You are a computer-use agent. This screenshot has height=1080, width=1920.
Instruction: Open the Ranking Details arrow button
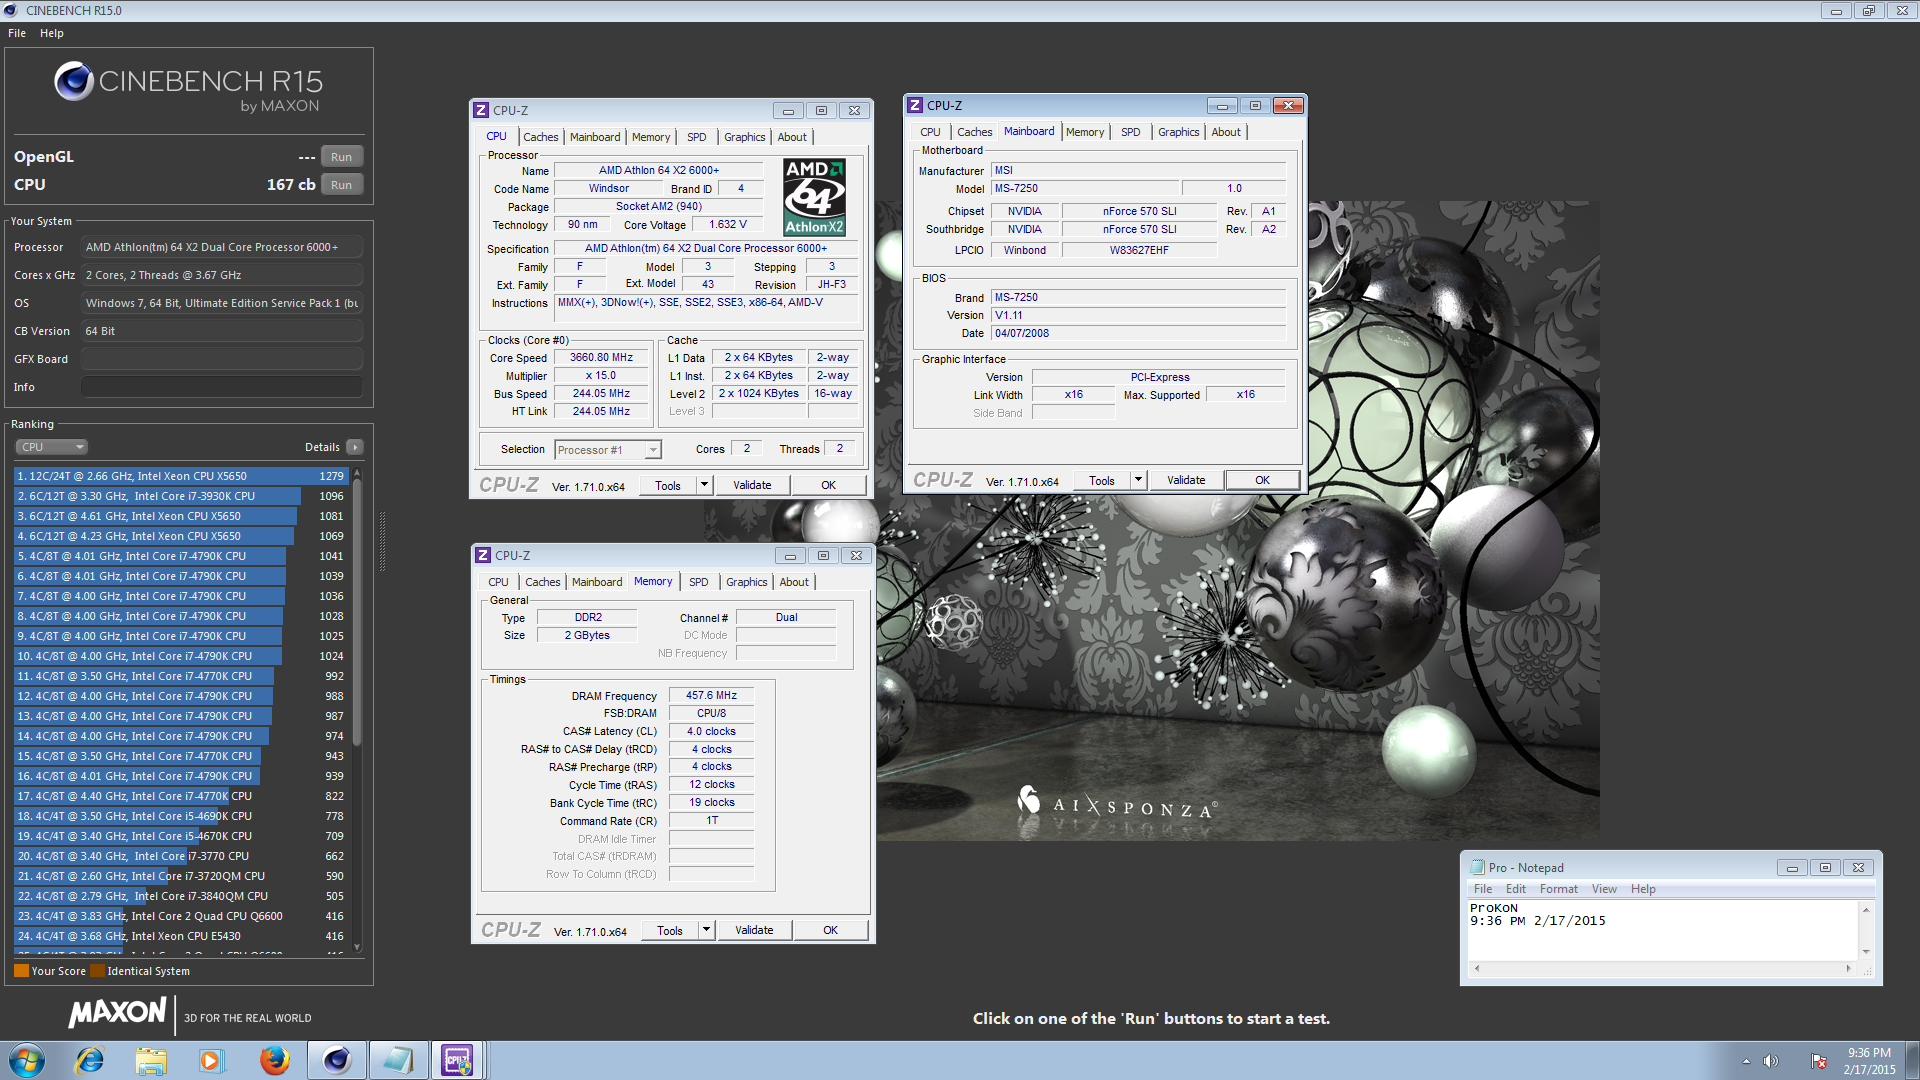(355, 447)
